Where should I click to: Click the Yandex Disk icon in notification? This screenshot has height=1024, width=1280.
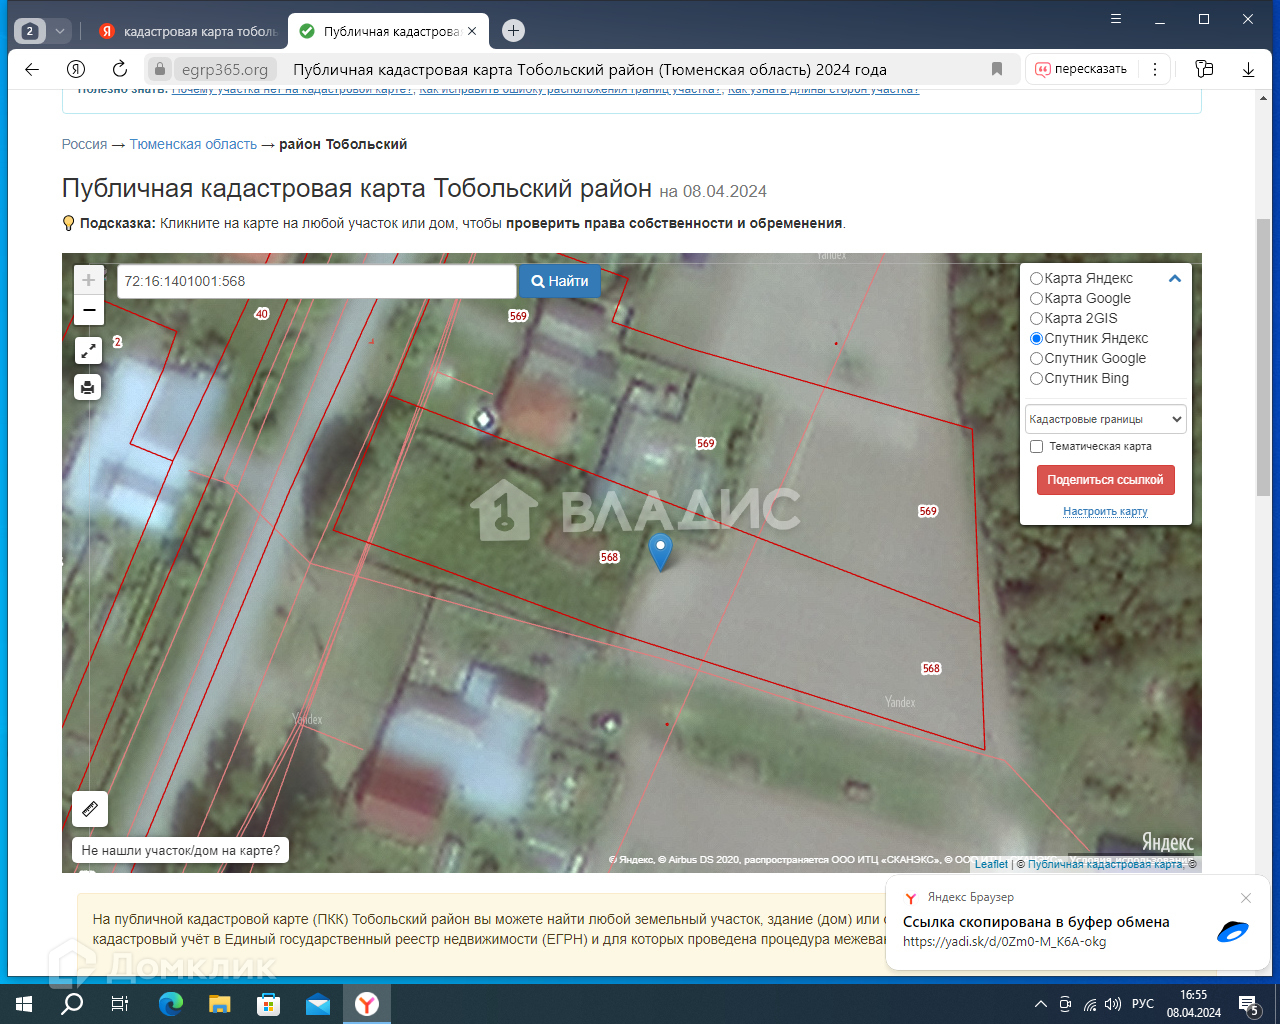[1233, 931]
